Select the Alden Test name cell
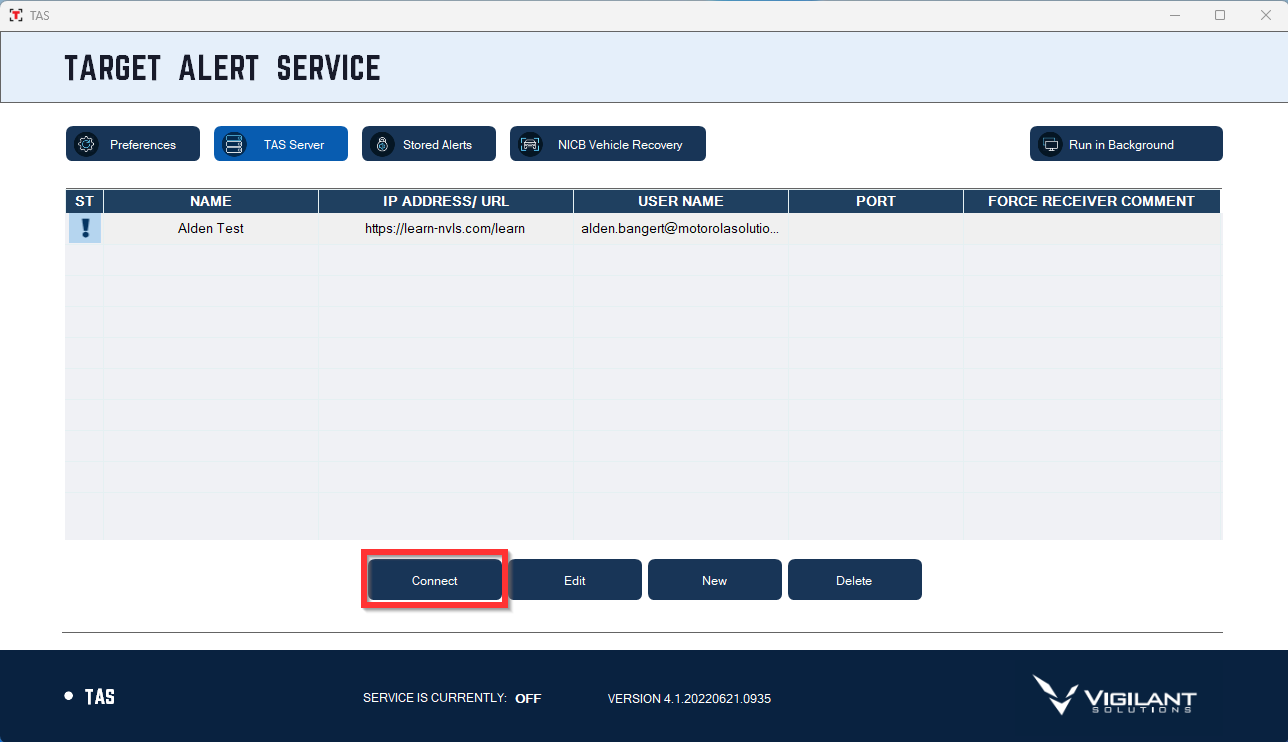Image resolution: width=1288 pixels, height=742 pixels. point(211,229)
